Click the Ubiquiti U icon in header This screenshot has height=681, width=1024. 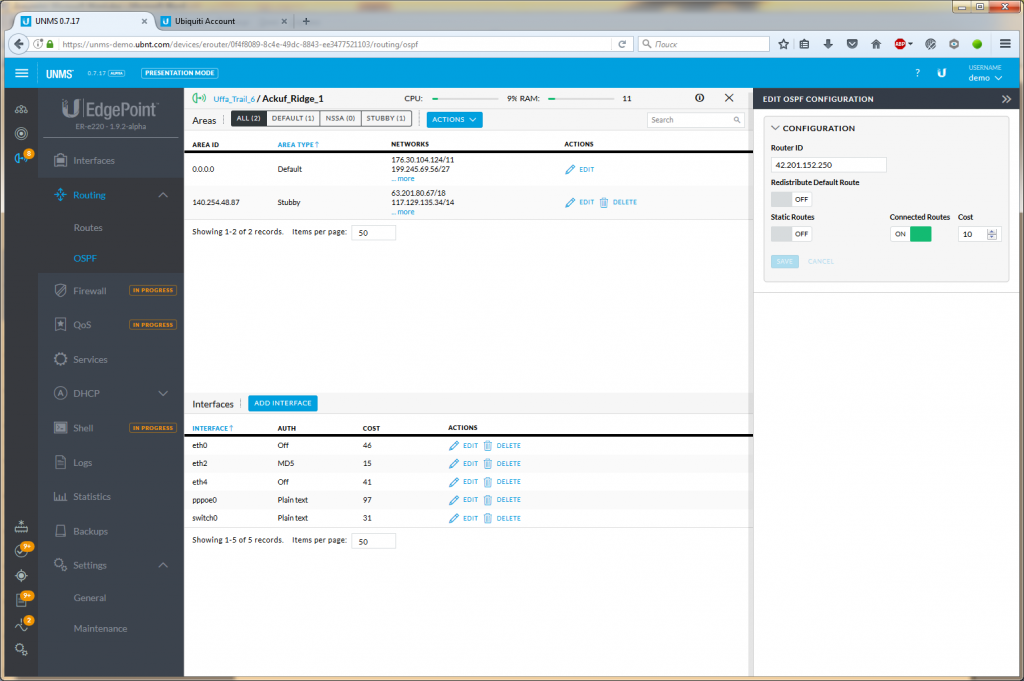(x=942, y=73)
